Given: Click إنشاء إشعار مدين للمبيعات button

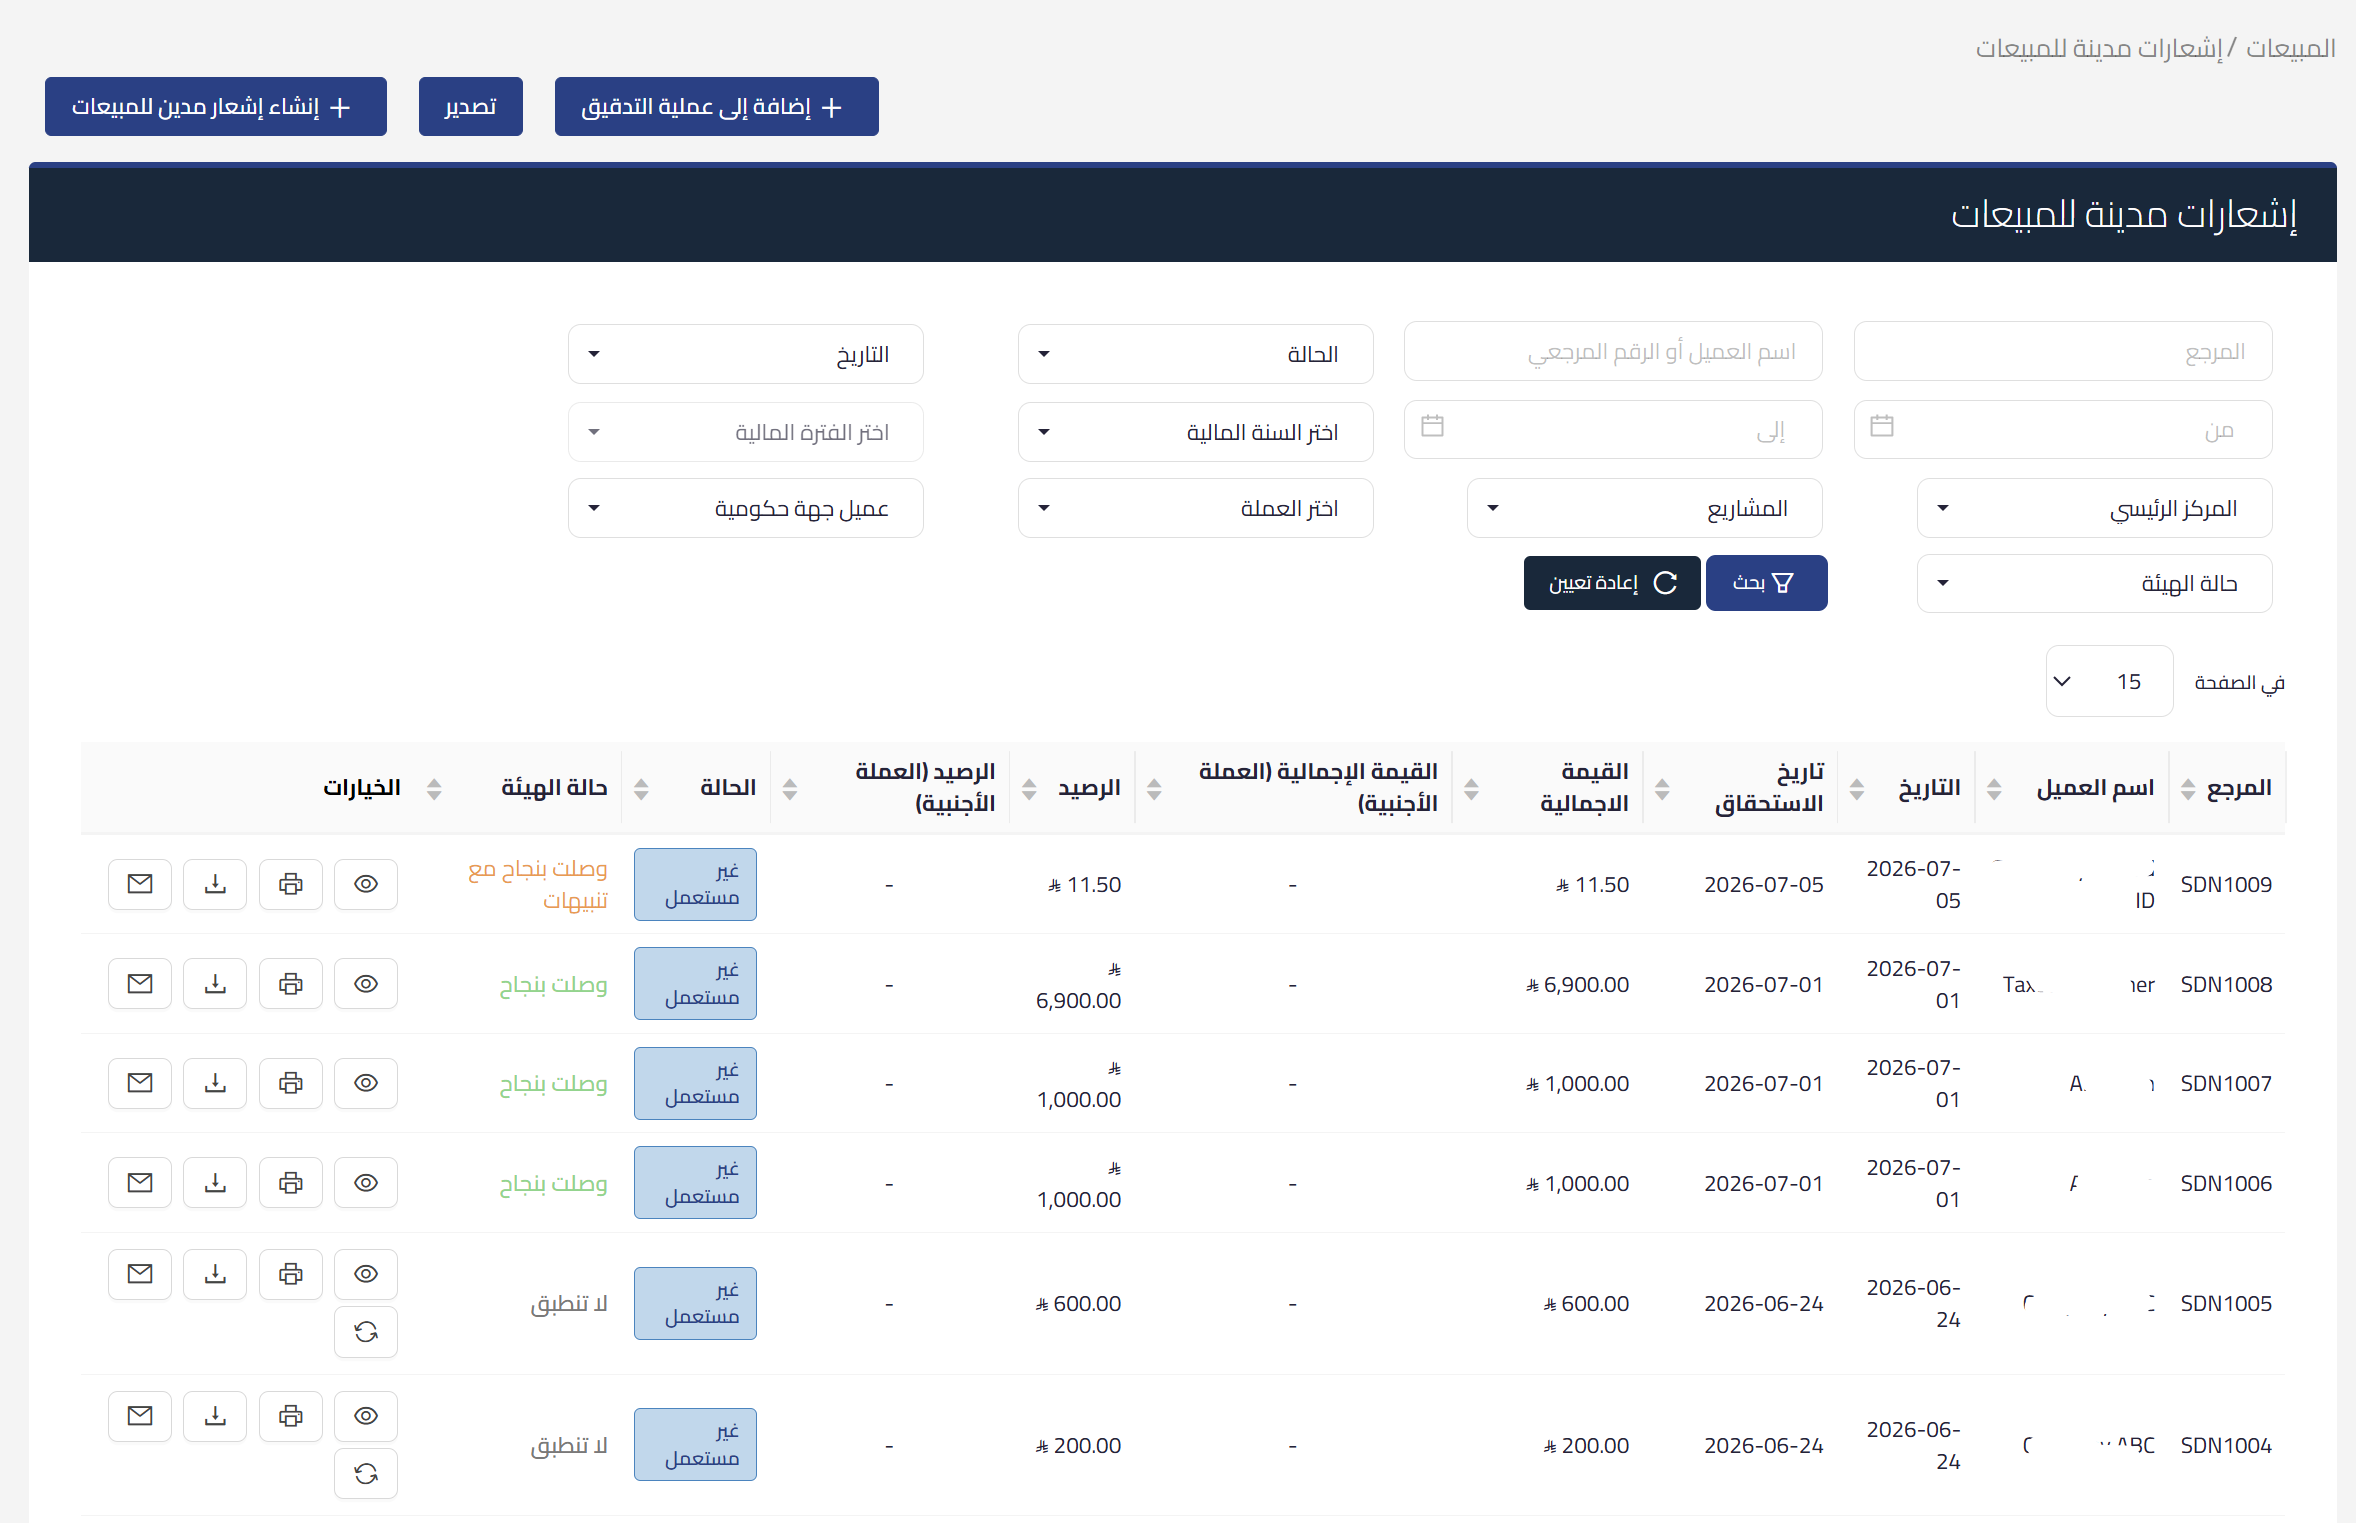Looking at the screenshot, I should (216, 106).
